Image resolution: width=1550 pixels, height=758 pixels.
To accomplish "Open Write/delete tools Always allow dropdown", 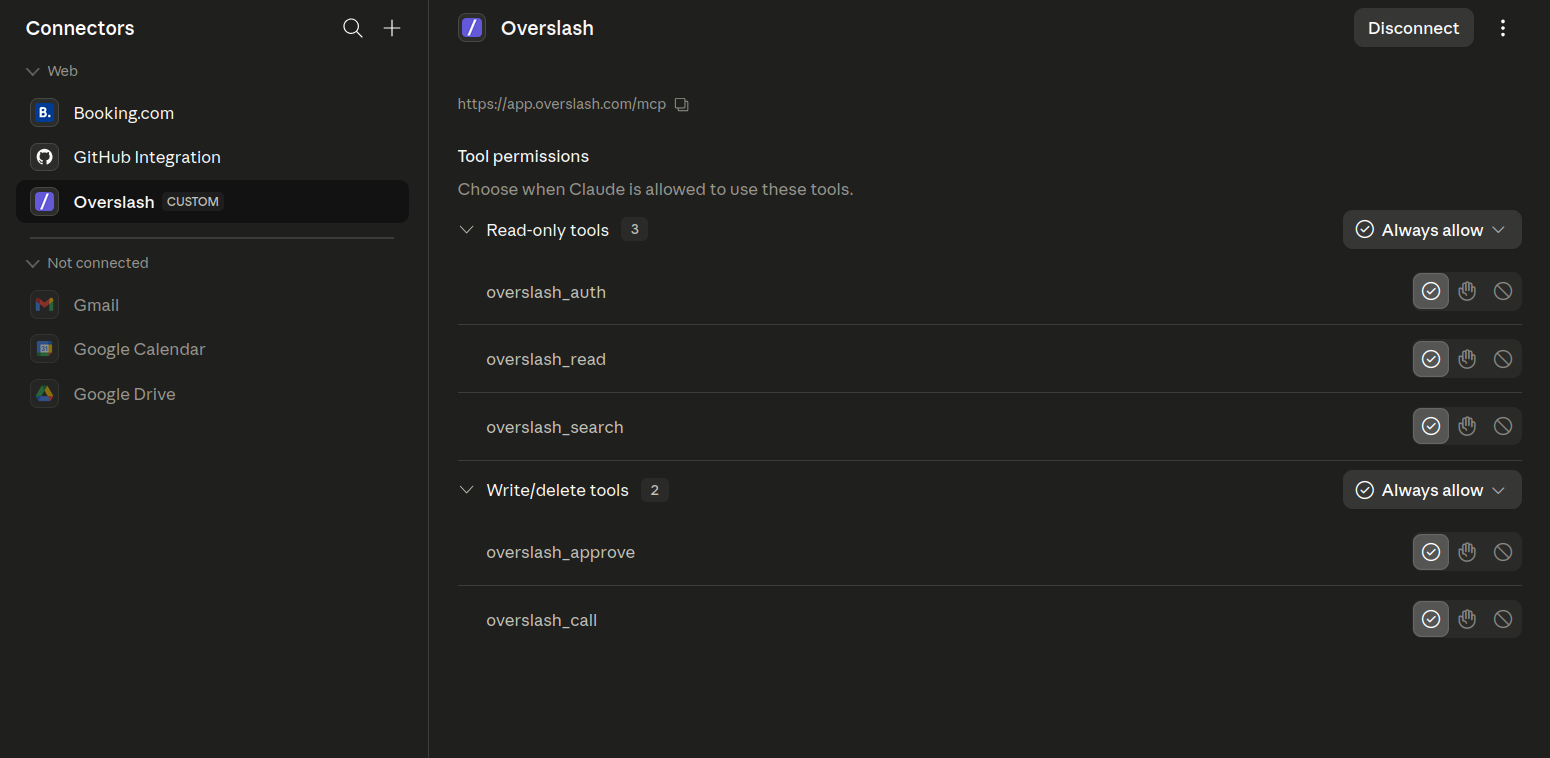I will [x=1432, y=490].
